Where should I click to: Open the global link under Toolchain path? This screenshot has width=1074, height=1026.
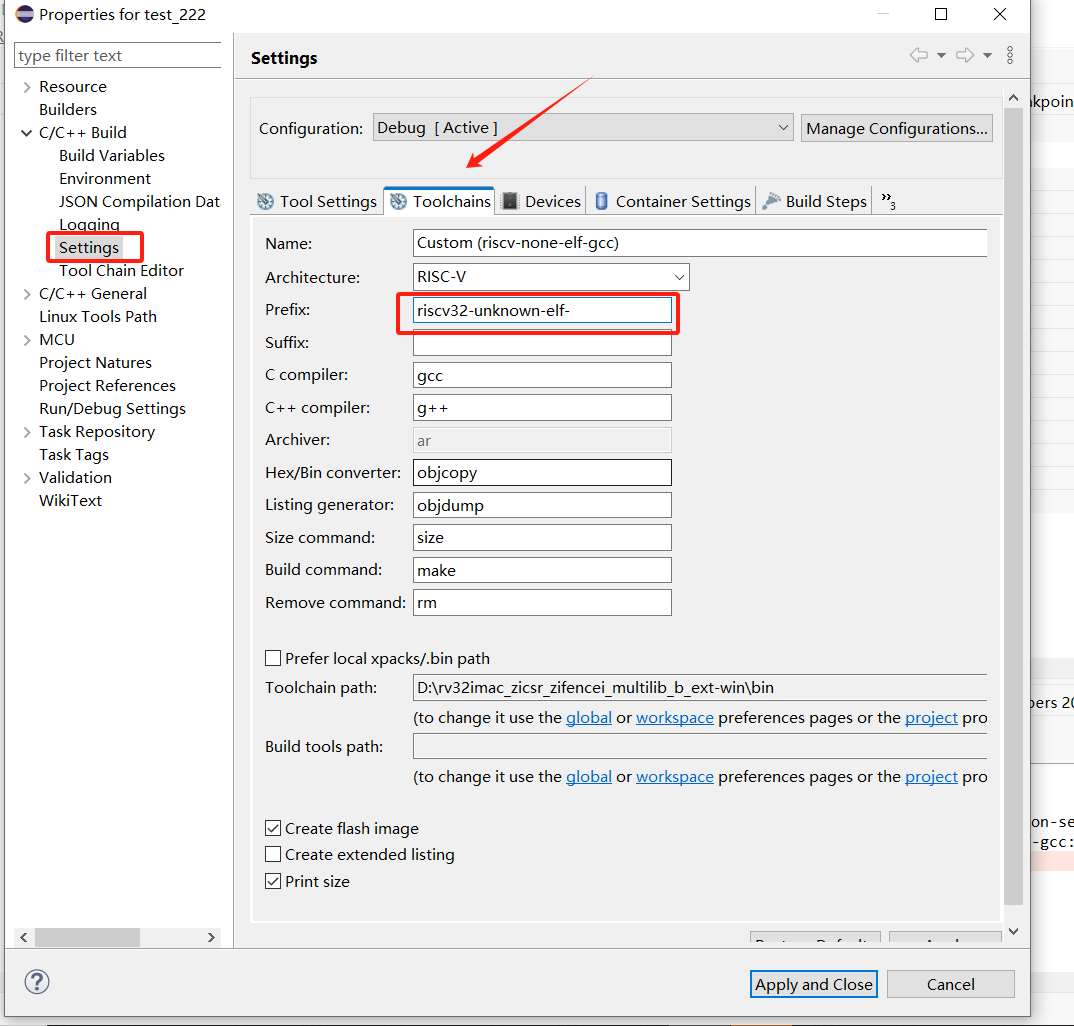588,717
